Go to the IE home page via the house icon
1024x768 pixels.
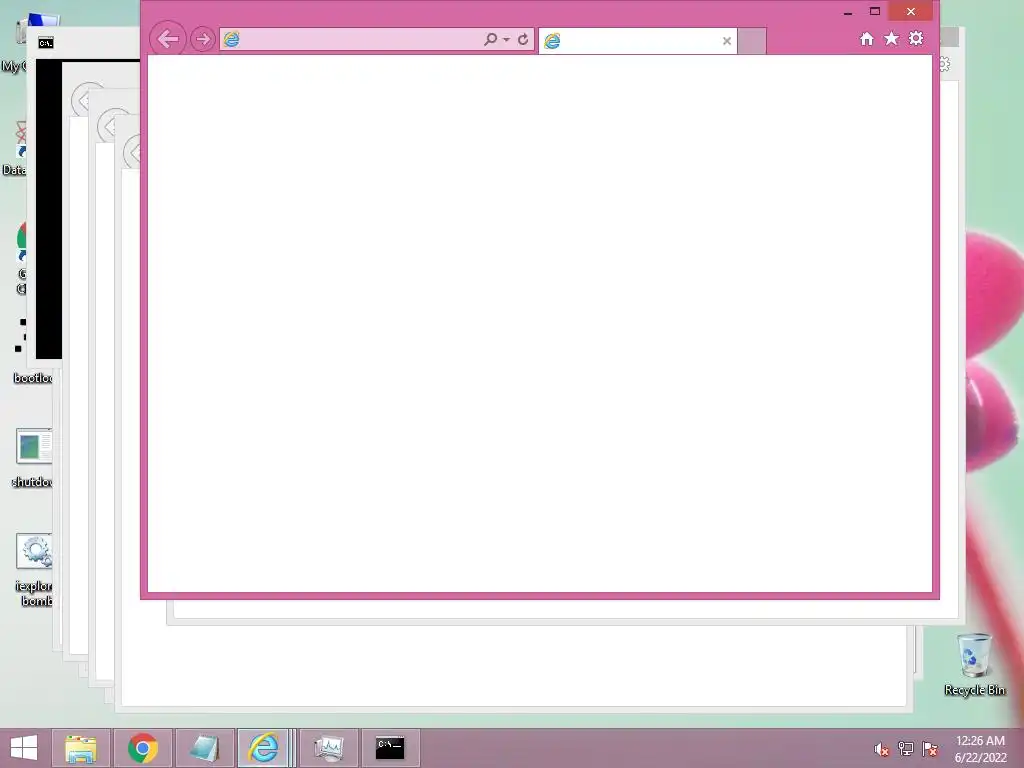(867, 39)
